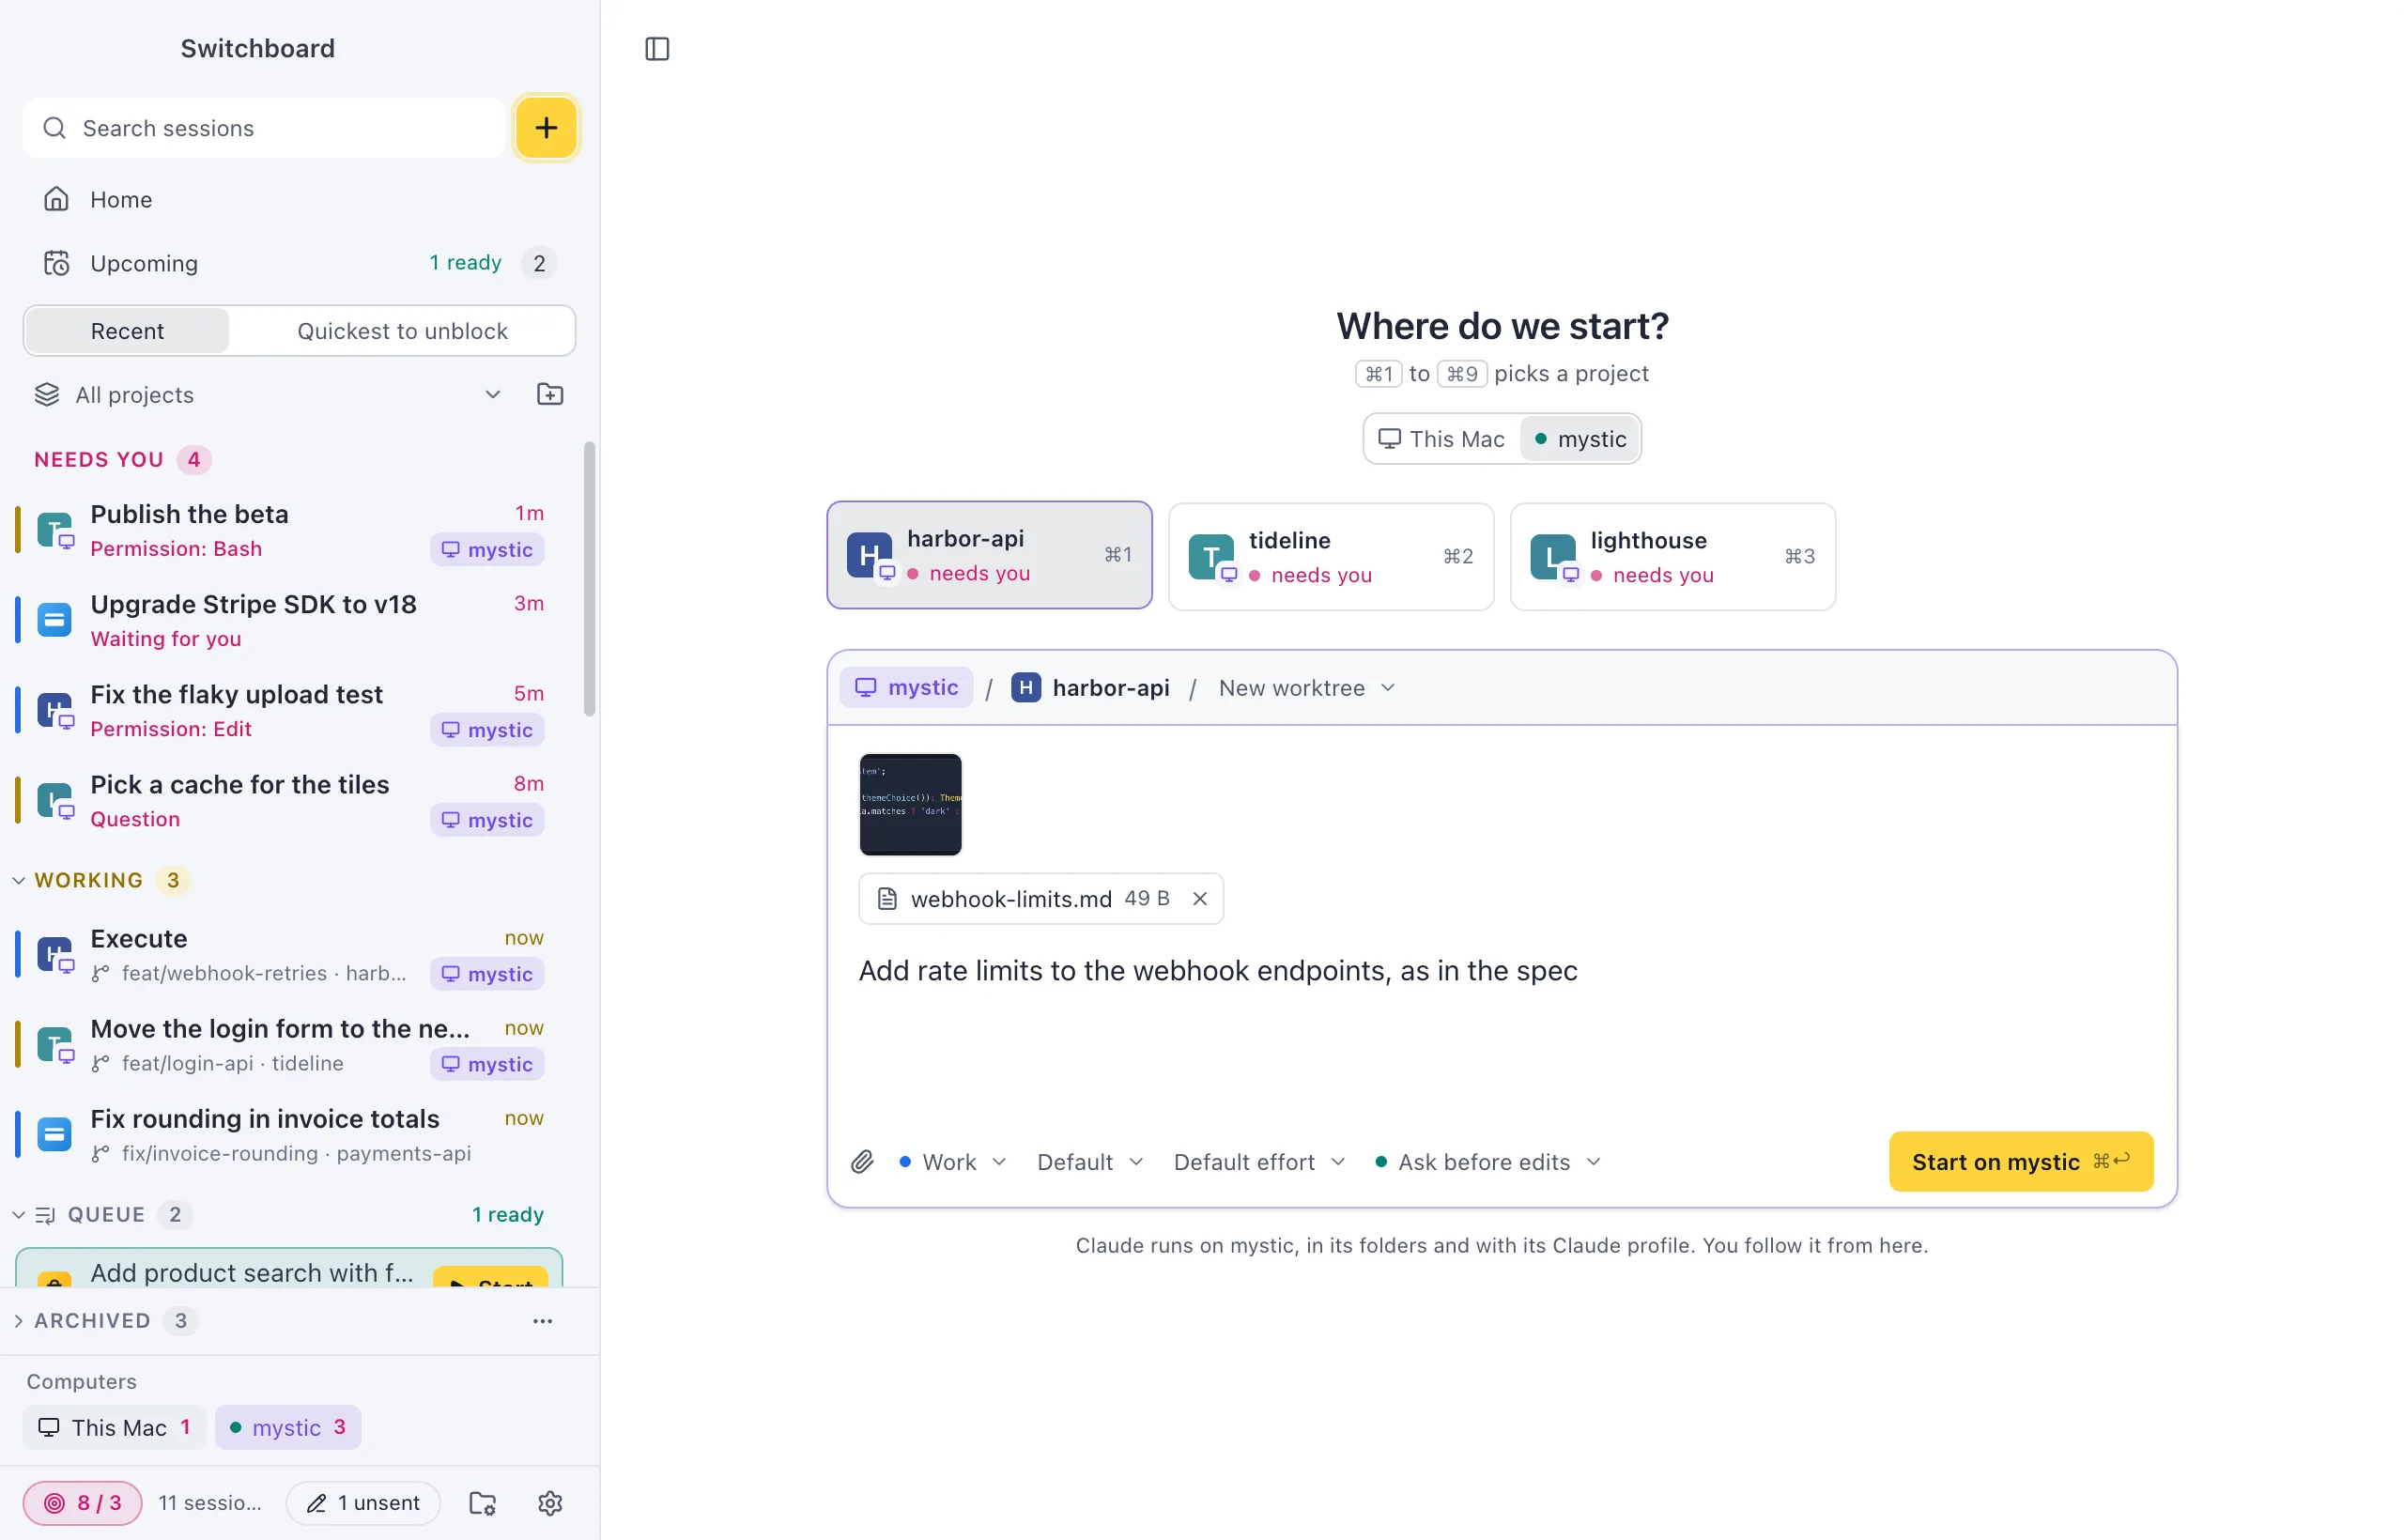2404x1540 pixels.
Task: Click the Search sessions field
Action: (x=264, y=128)
